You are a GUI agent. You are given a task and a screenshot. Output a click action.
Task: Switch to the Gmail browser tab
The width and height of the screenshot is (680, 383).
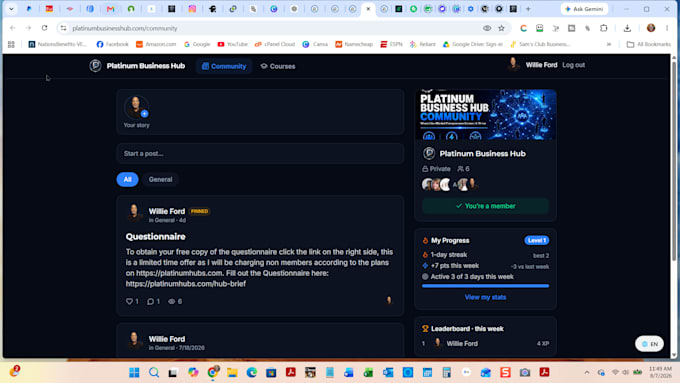[x=111, y=9]
